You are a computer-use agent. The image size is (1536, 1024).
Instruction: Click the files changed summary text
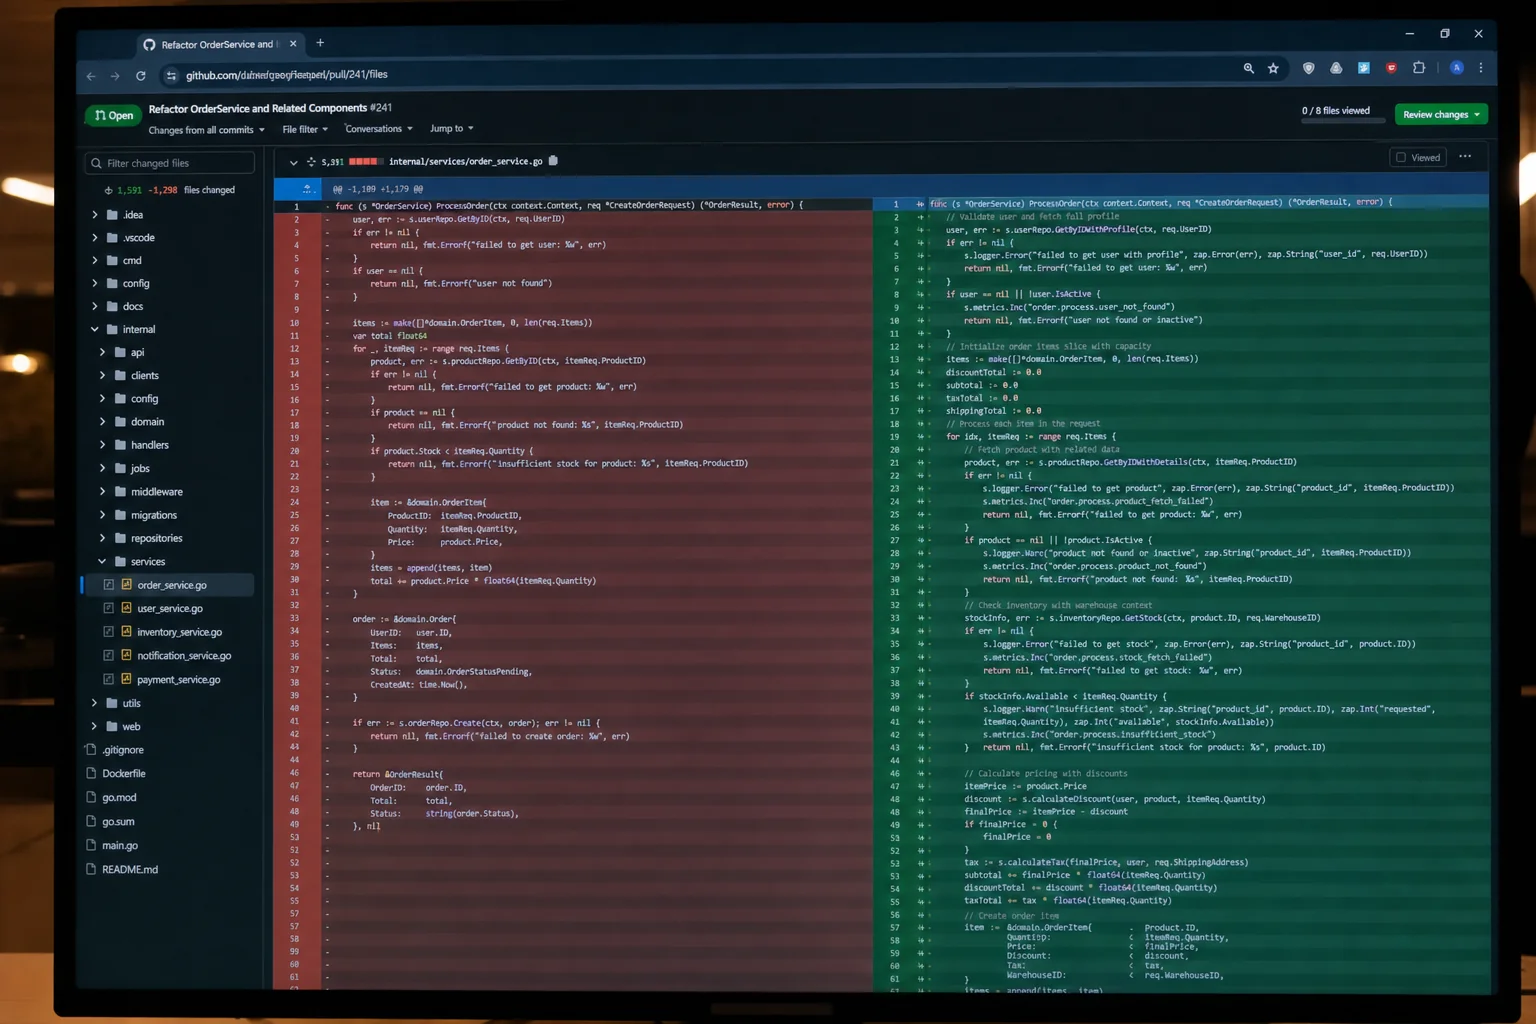click(209, 191)
